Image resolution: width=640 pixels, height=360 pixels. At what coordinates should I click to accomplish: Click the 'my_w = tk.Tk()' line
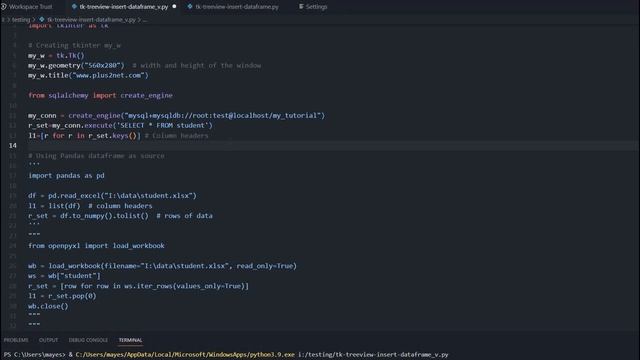[x=56, y=55]
